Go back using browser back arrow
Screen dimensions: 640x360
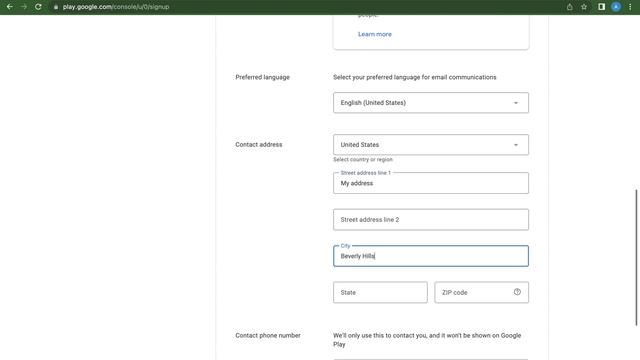[x=9, y=7]
